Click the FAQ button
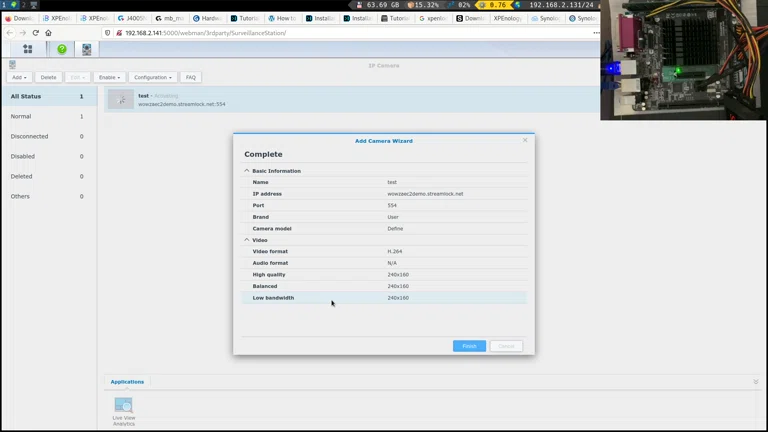Image resolution: width=768 pixels, height=432 pixels. (x=191, y=77)
